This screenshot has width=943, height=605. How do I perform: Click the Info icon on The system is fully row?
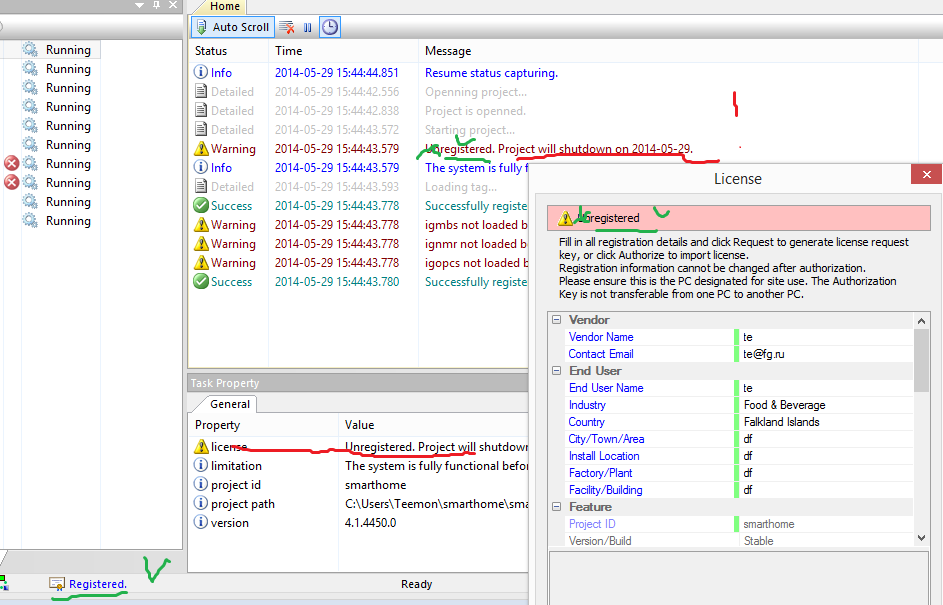pyautogui.click(x=200, y=167)
